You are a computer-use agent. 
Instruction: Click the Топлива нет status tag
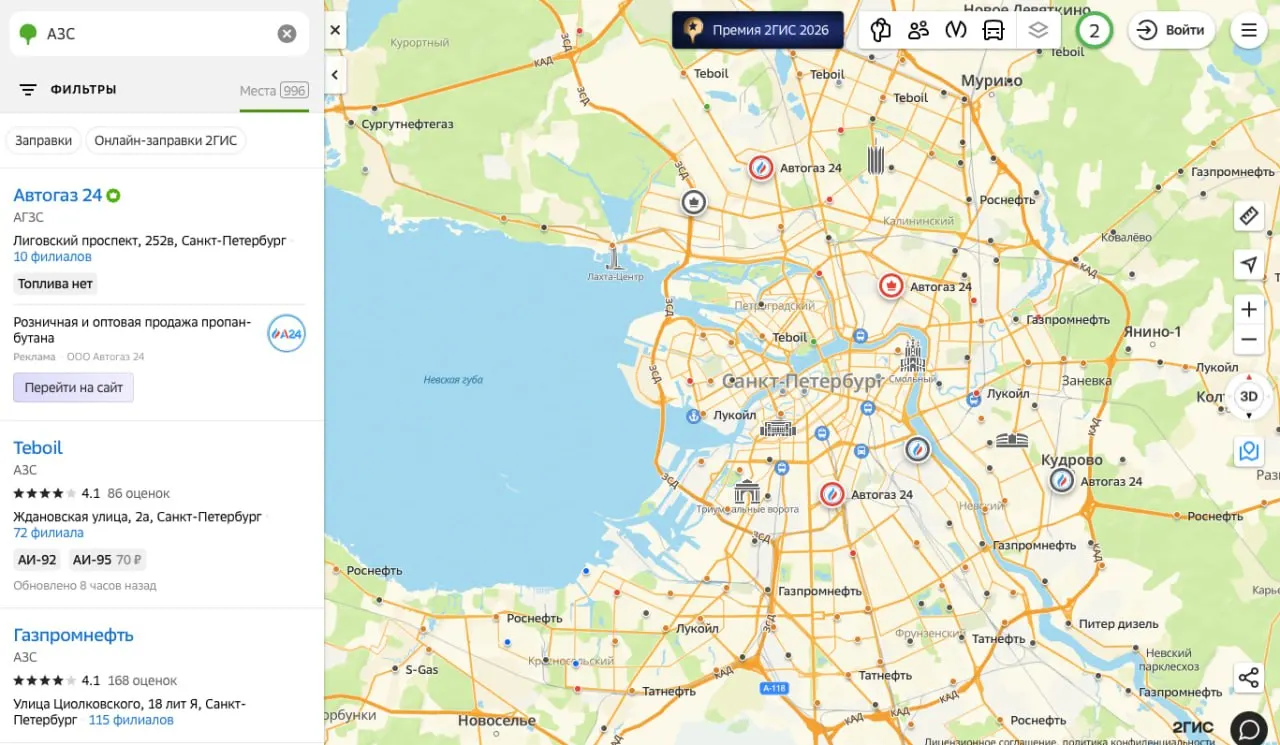coord(55,284)
